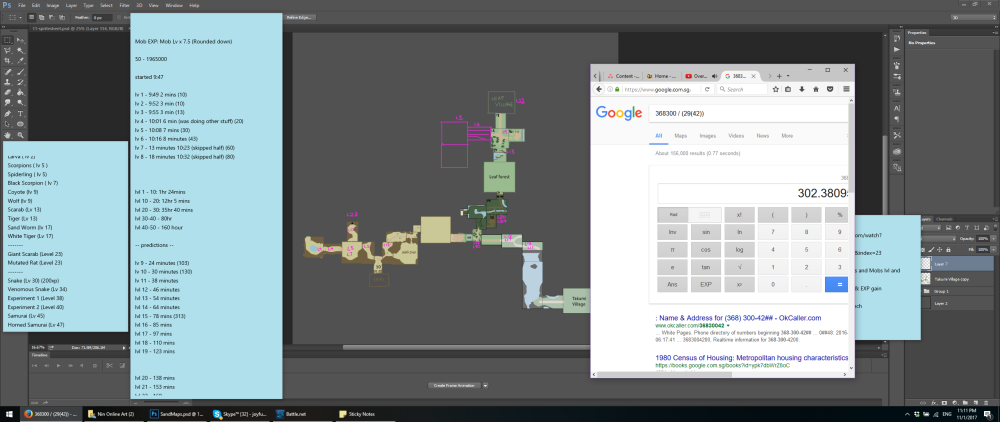Click Firefox hamburger menu icon
1000x422 pixels.
point(846,89)
